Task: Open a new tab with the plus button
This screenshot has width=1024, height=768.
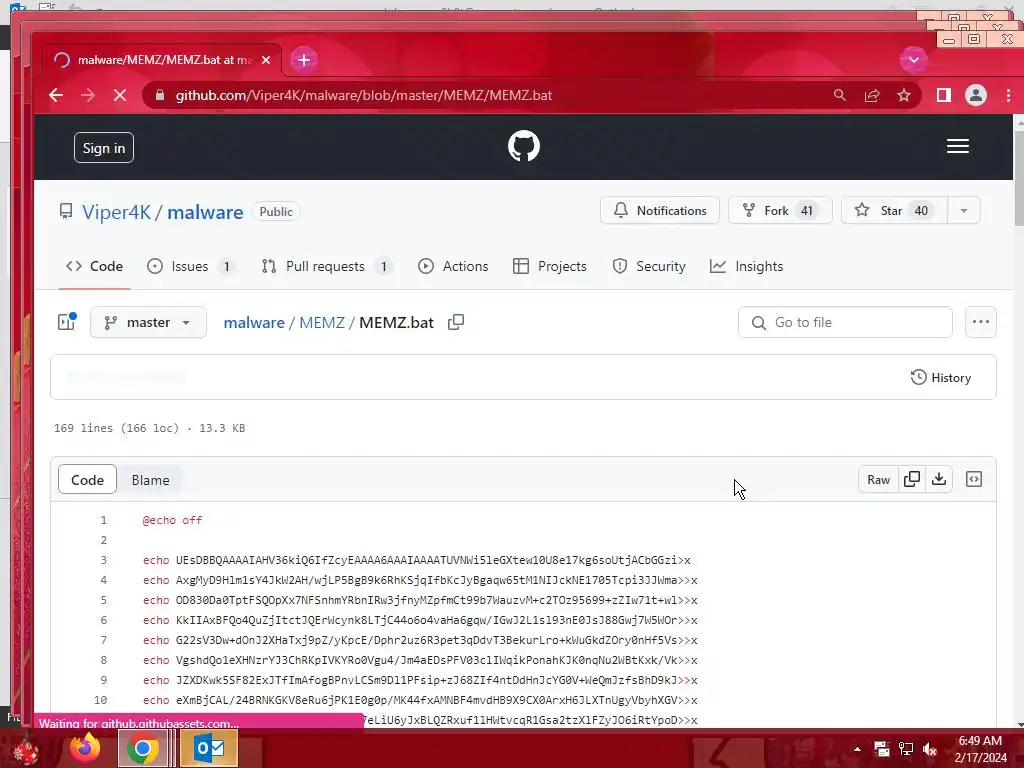Action: coord(304,60)
